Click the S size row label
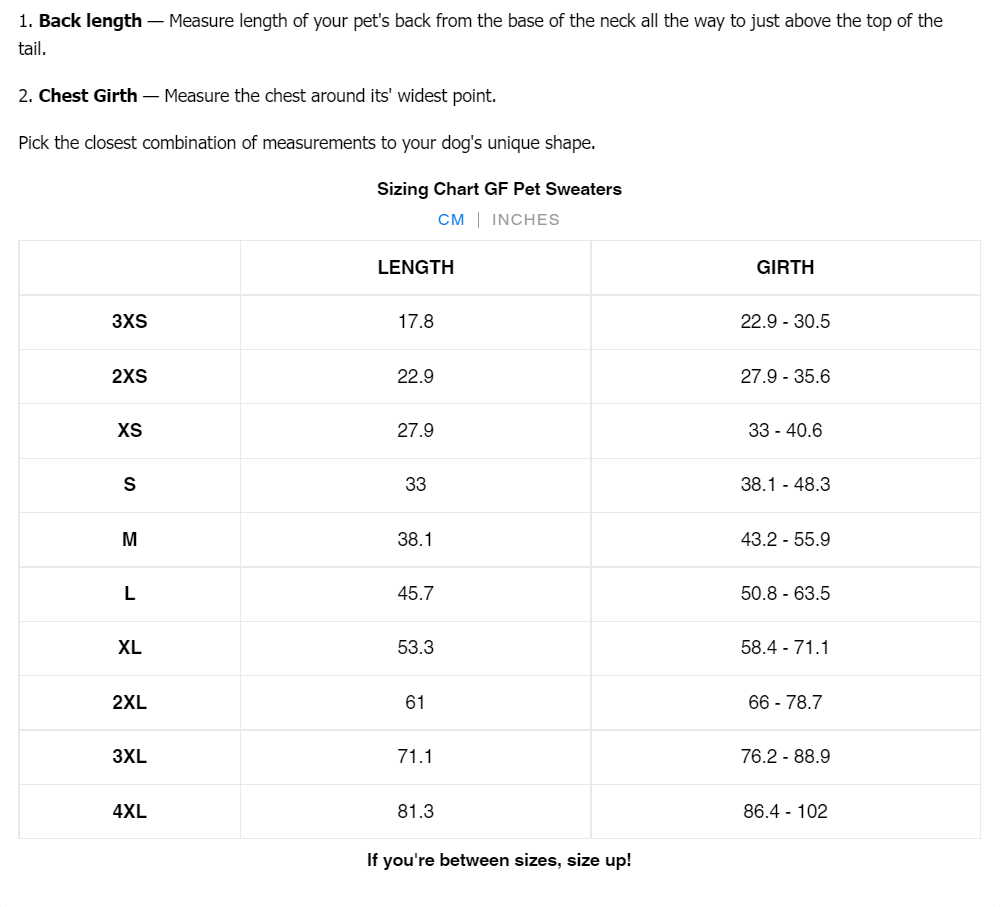Viewport: 1000px width, 907px height. (x=130, y=485)
